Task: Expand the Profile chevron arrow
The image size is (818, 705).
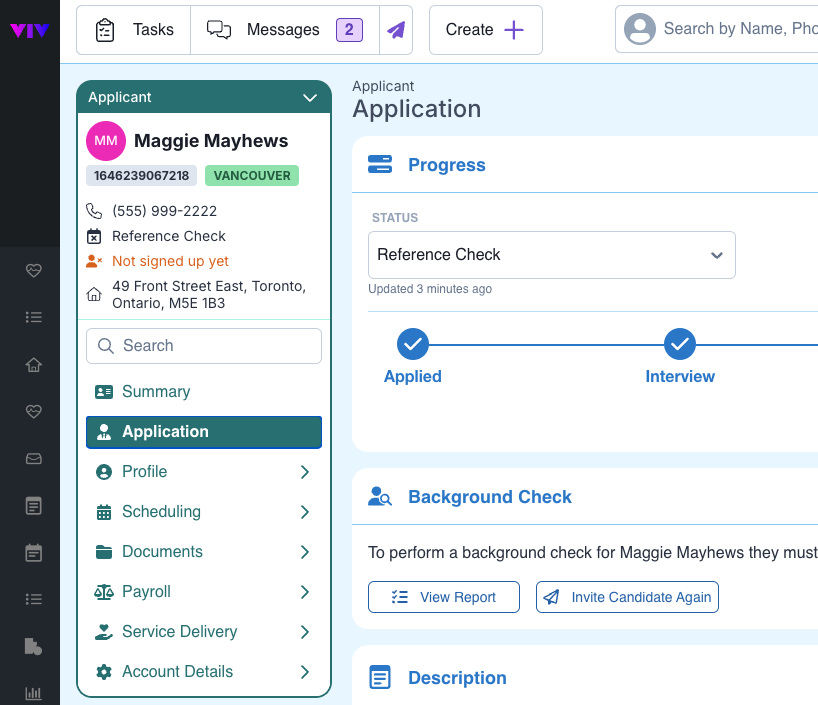Action: [305, 472]
